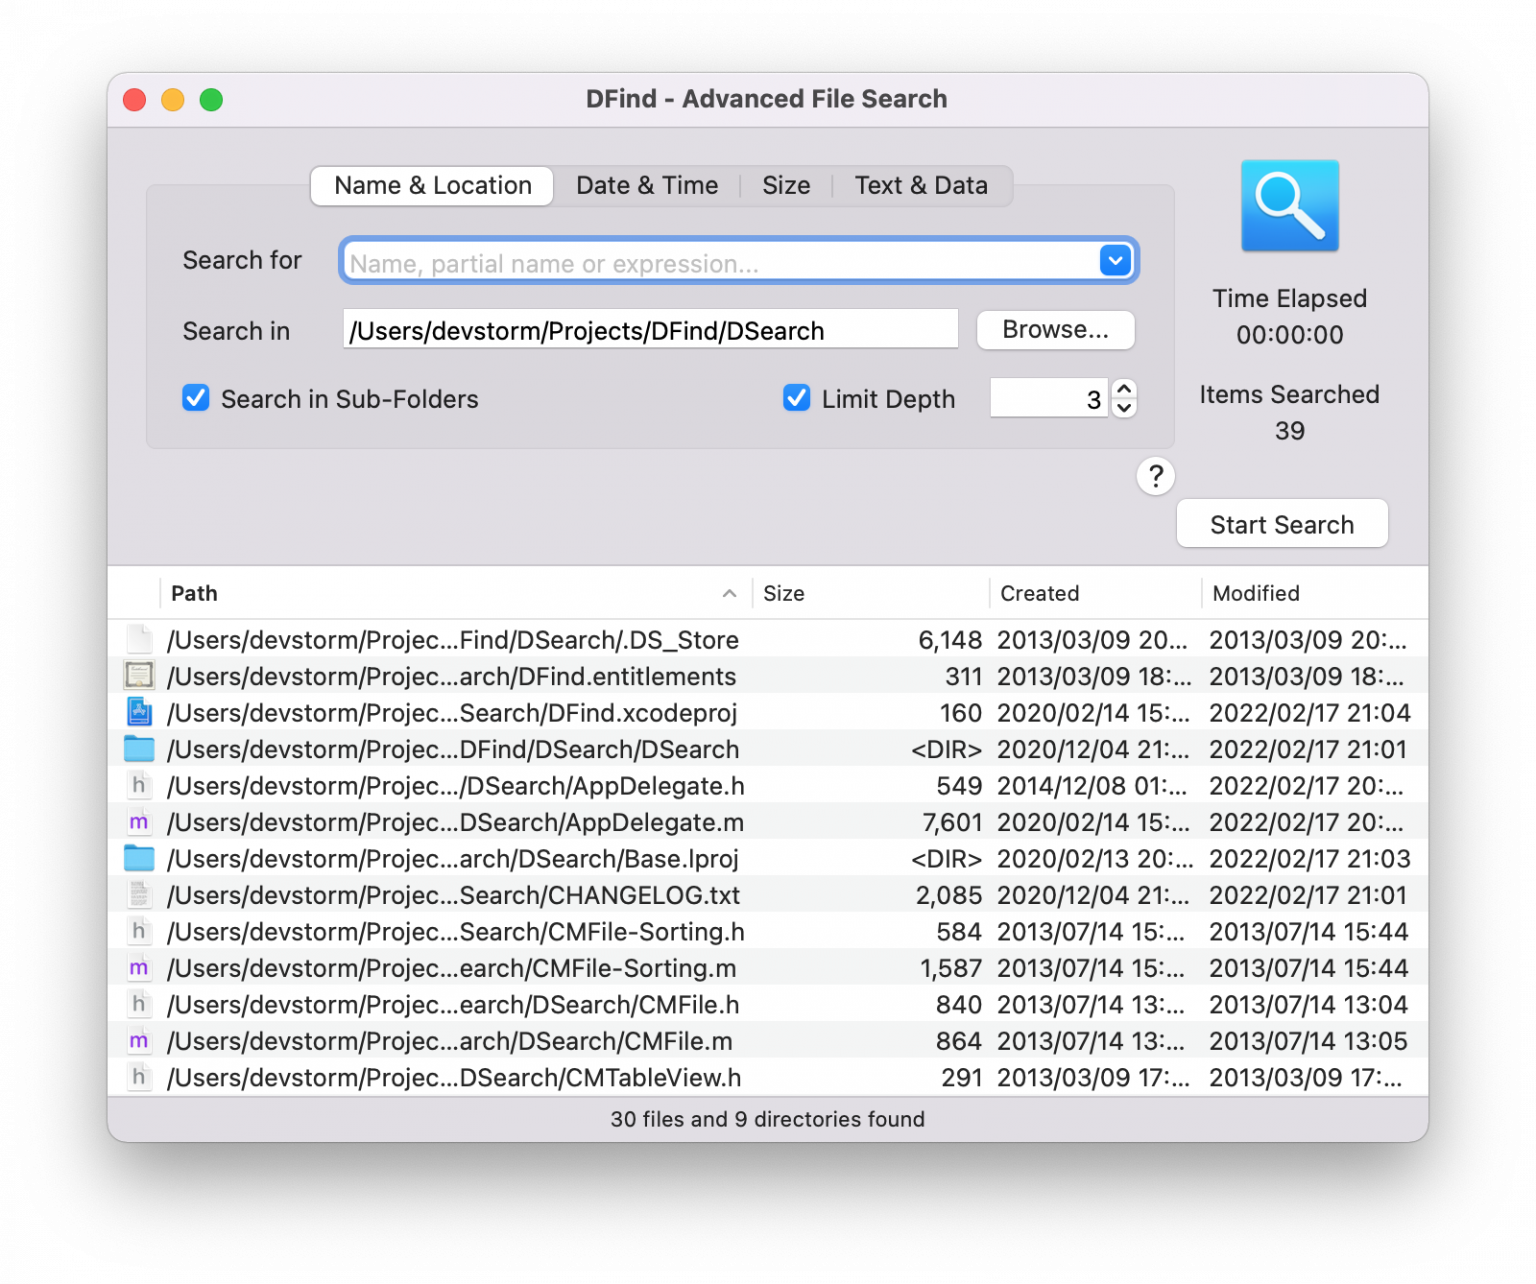The image size is (1536, 1284).
Task: Click the folder icon beside DSearch directory
Action: (139, 748)
